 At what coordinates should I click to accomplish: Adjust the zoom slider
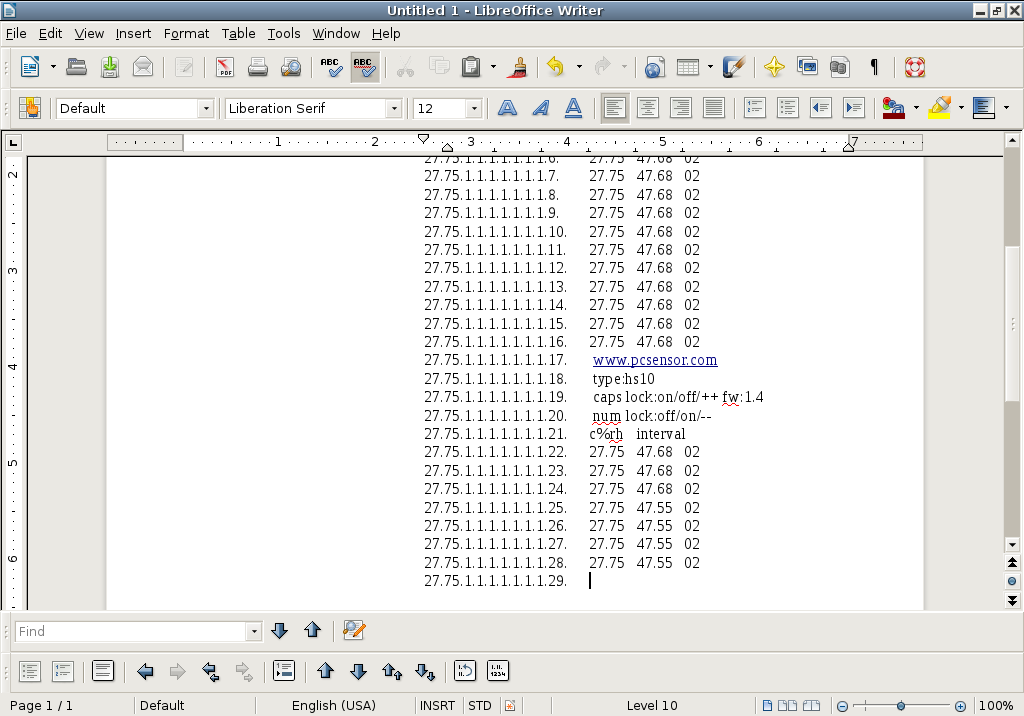click(x=901, y=705)
